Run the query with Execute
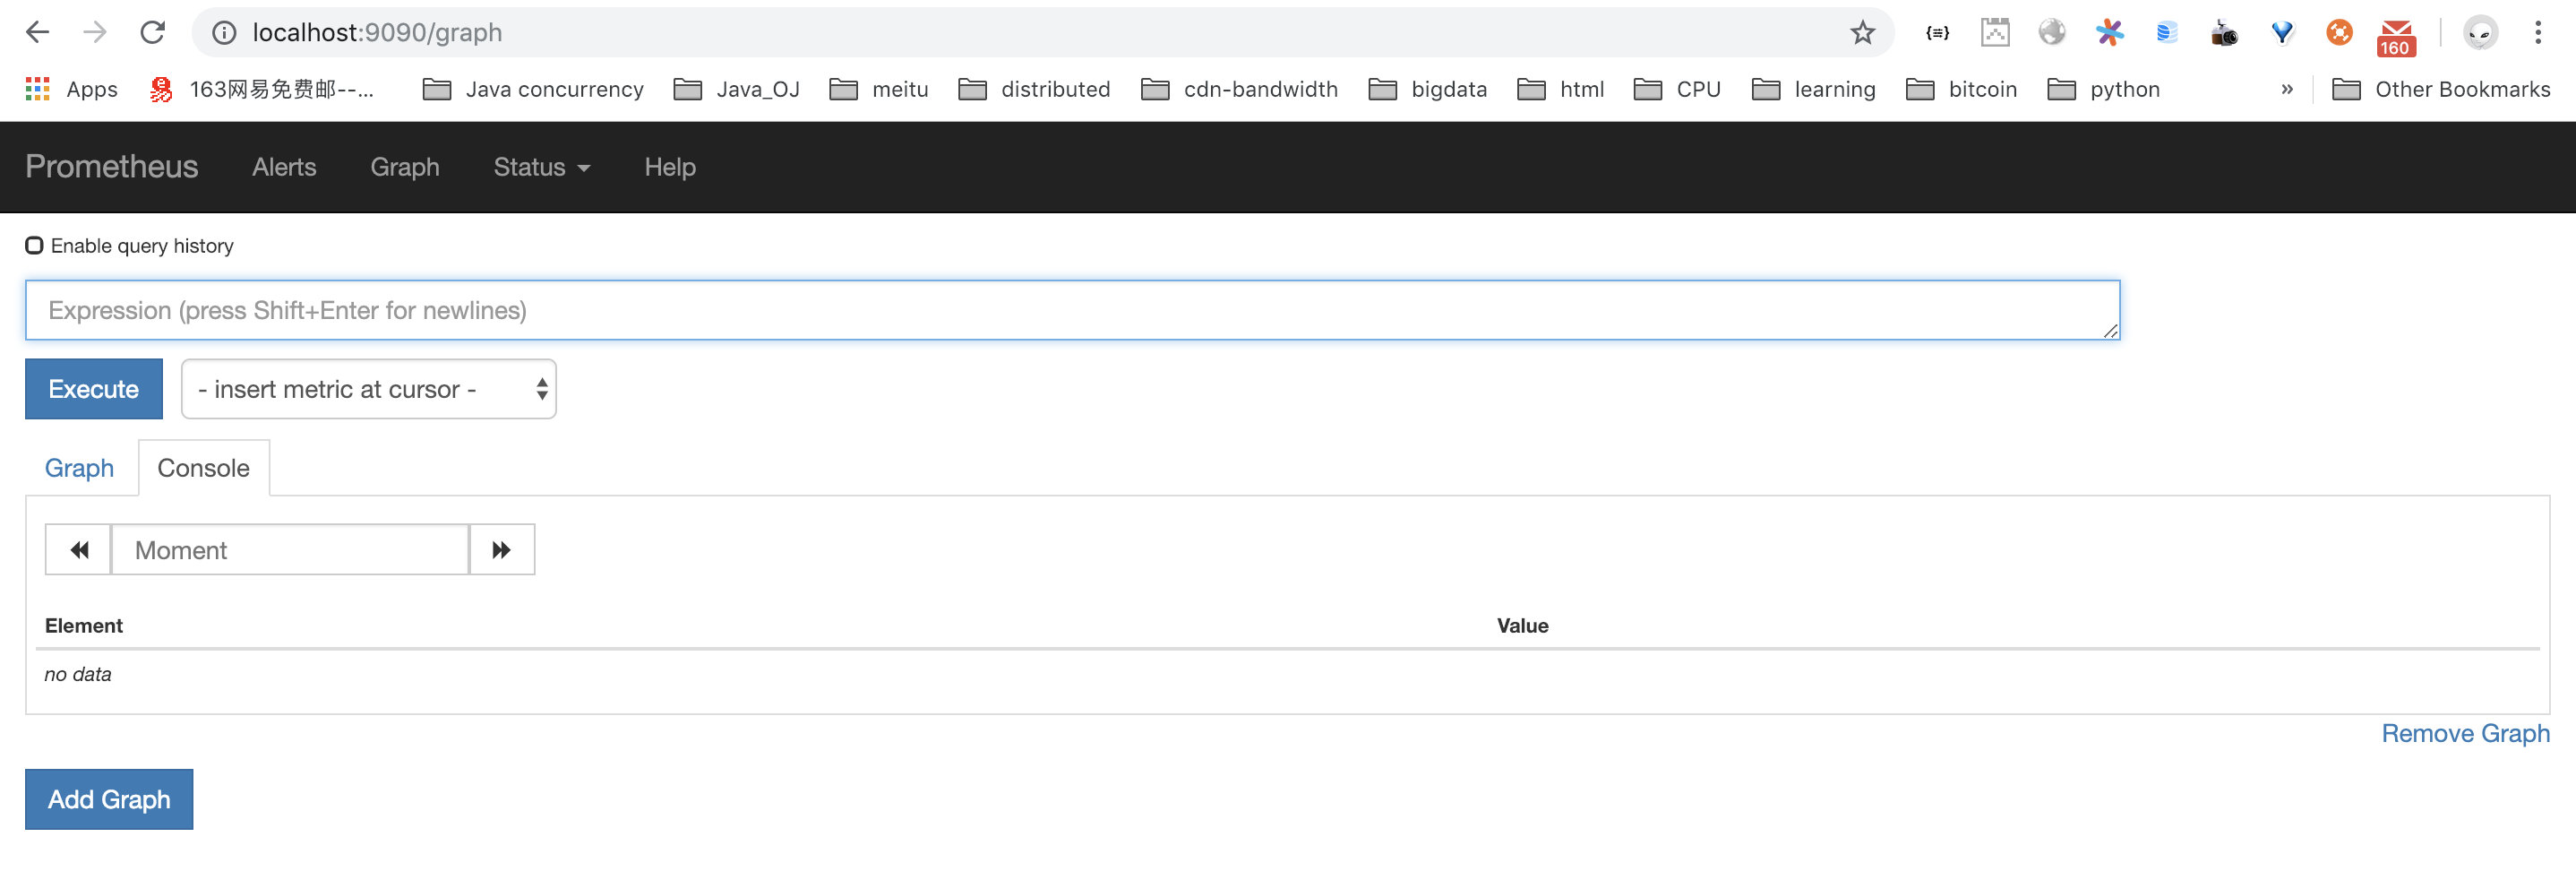Viewport: 2576px width, 880px height. (94, 389)
